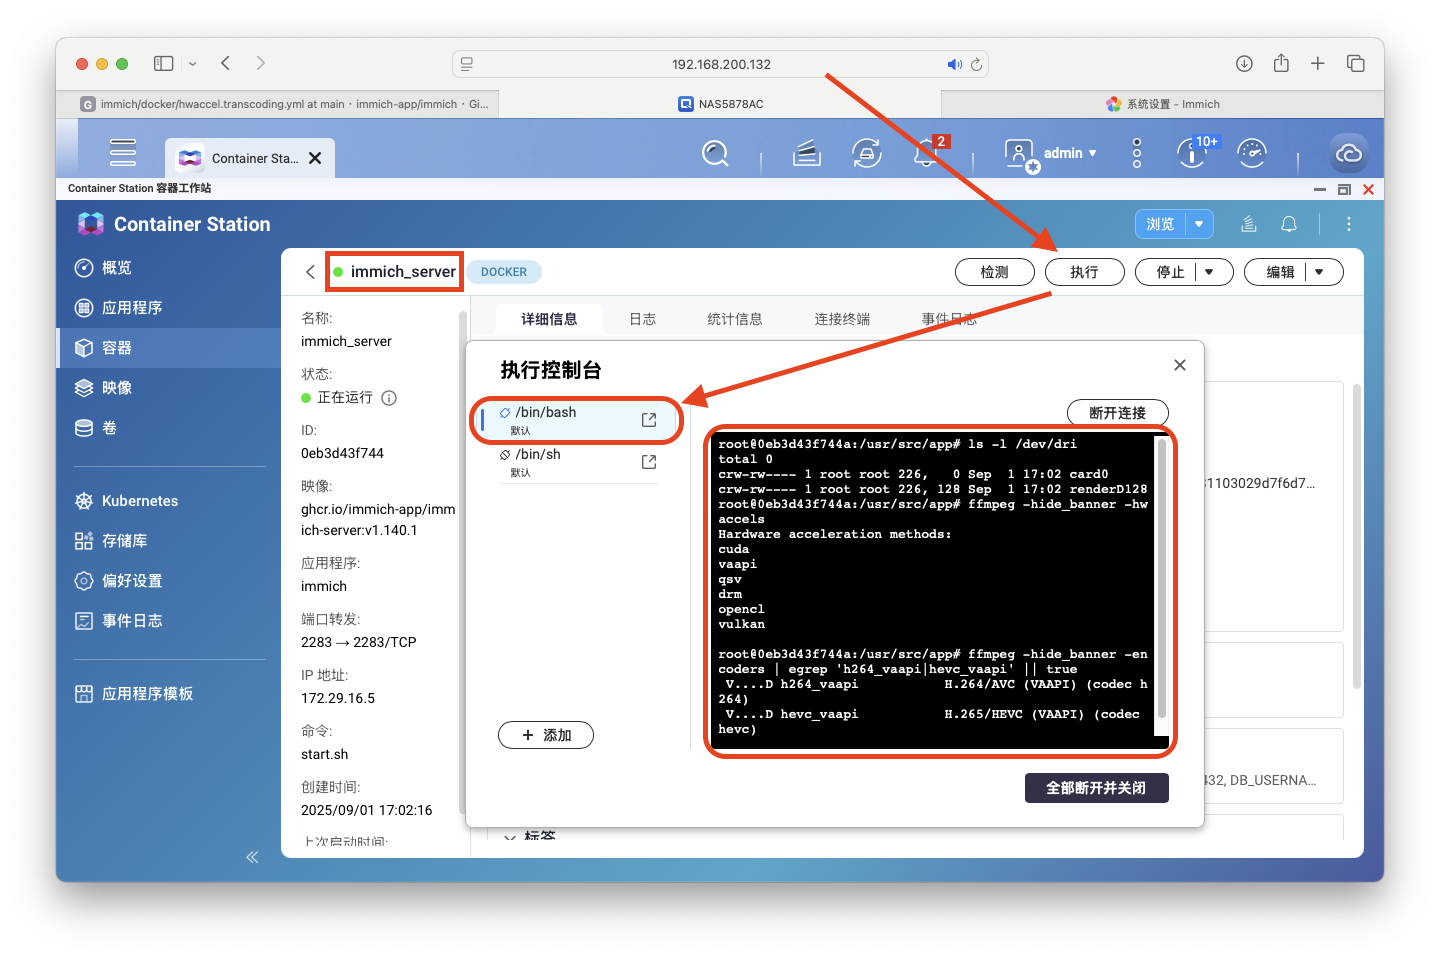Open the 浏览 dropdown arrow
Image resolution: width=1440 pixels, height=956 pixels.
1199,224
